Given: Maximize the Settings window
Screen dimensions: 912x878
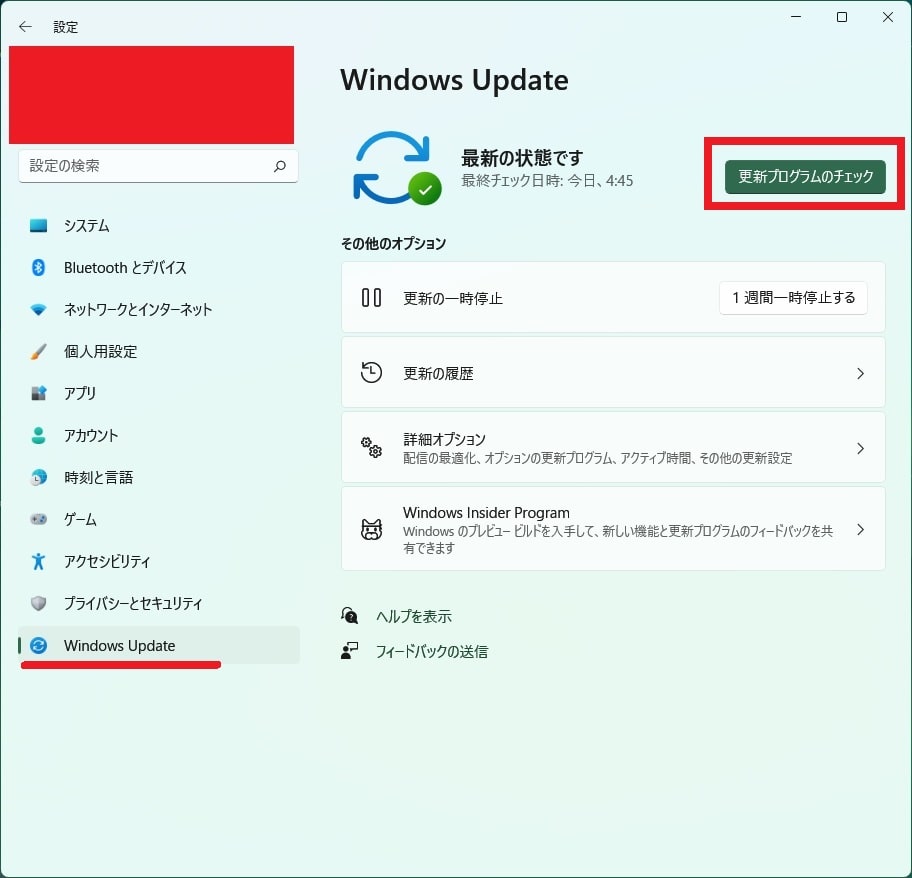Looking at the screenshot, I should tap(842, 17).
